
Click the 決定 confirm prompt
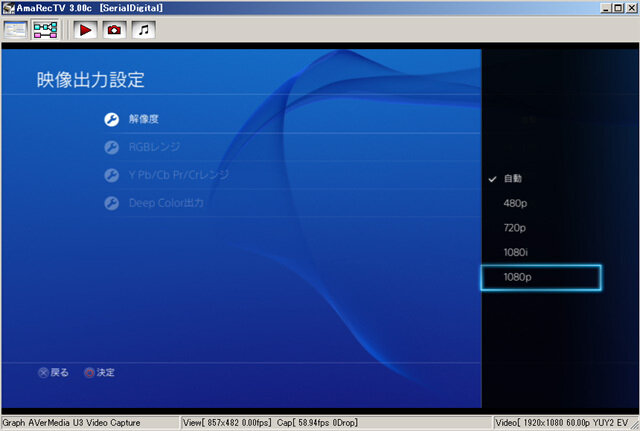coord(99,372)
